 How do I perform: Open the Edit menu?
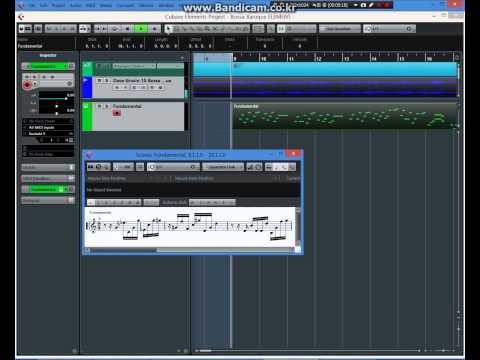(44, 5)
